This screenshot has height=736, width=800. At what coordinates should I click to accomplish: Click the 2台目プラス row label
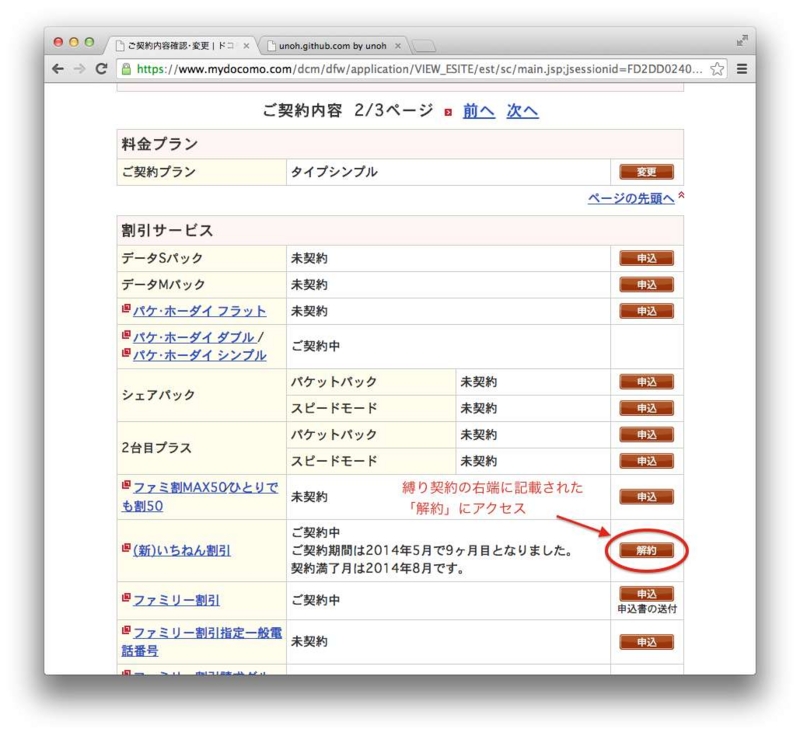coord(156,448)
